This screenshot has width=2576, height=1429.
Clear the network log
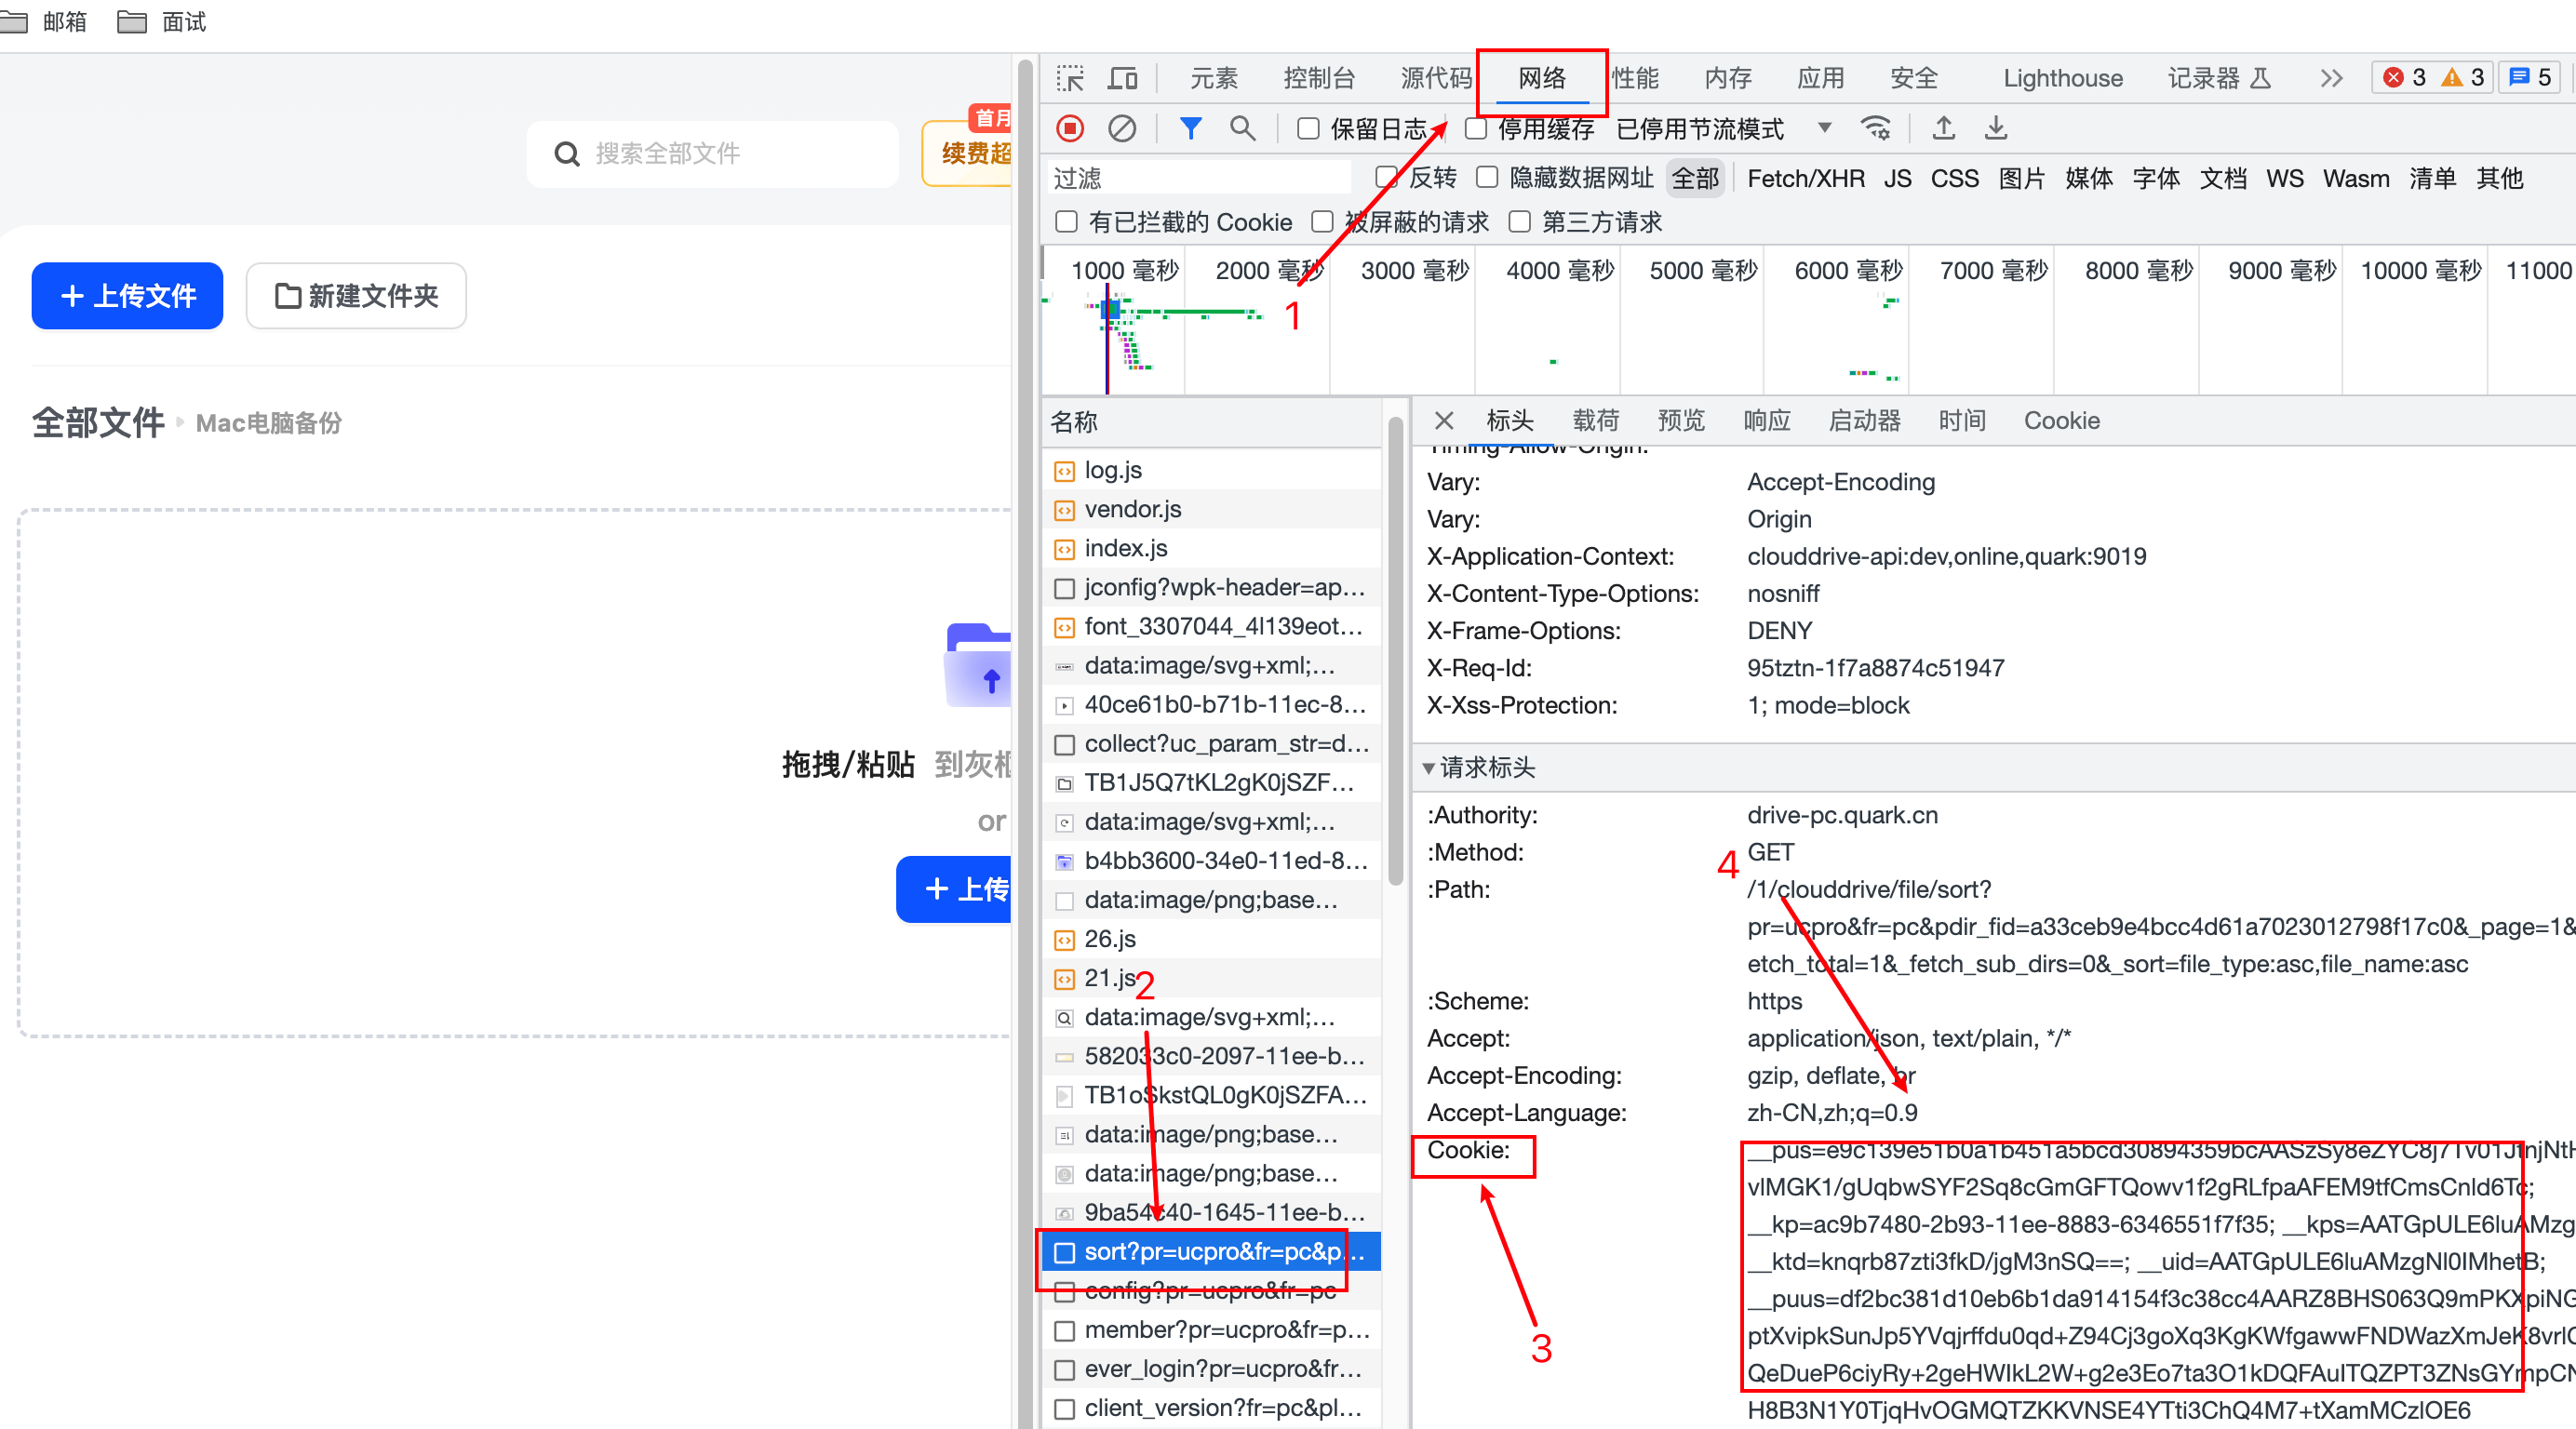1122,129
